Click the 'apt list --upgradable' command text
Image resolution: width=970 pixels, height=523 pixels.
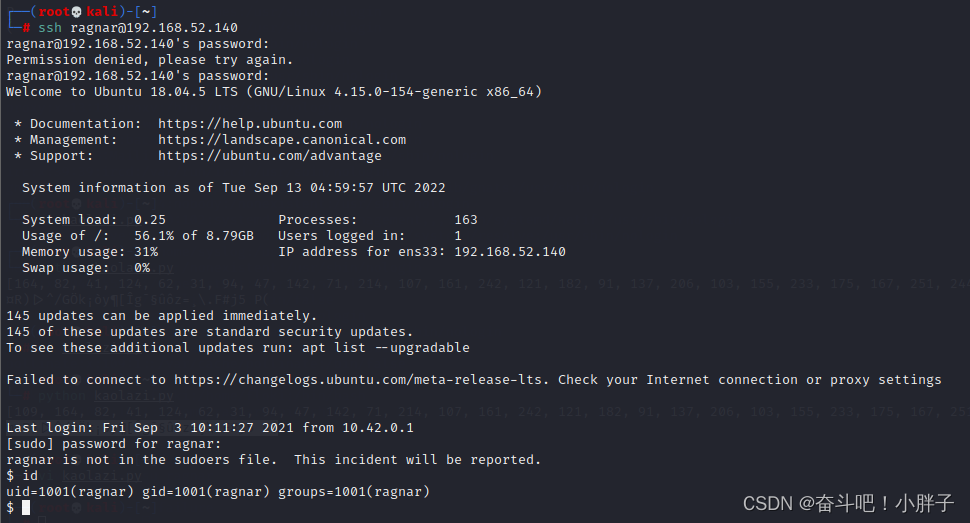(x=386, y=348)
